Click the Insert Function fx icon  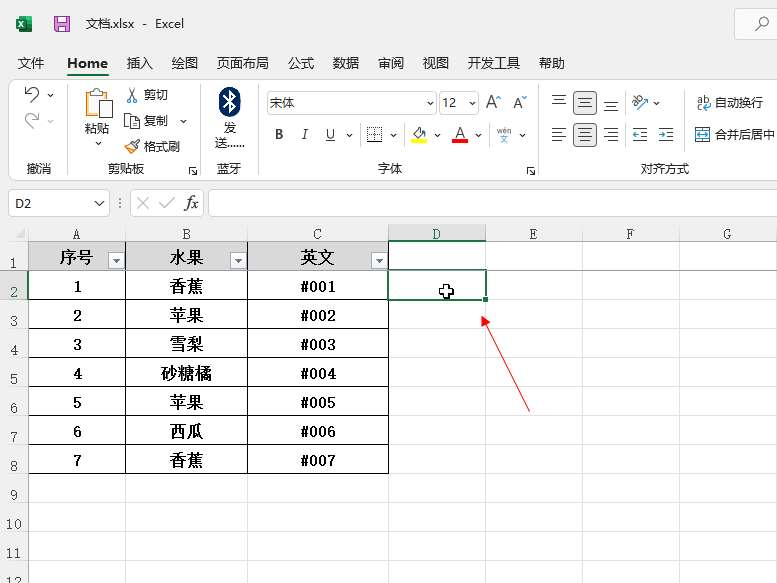(x=191, y=203)
